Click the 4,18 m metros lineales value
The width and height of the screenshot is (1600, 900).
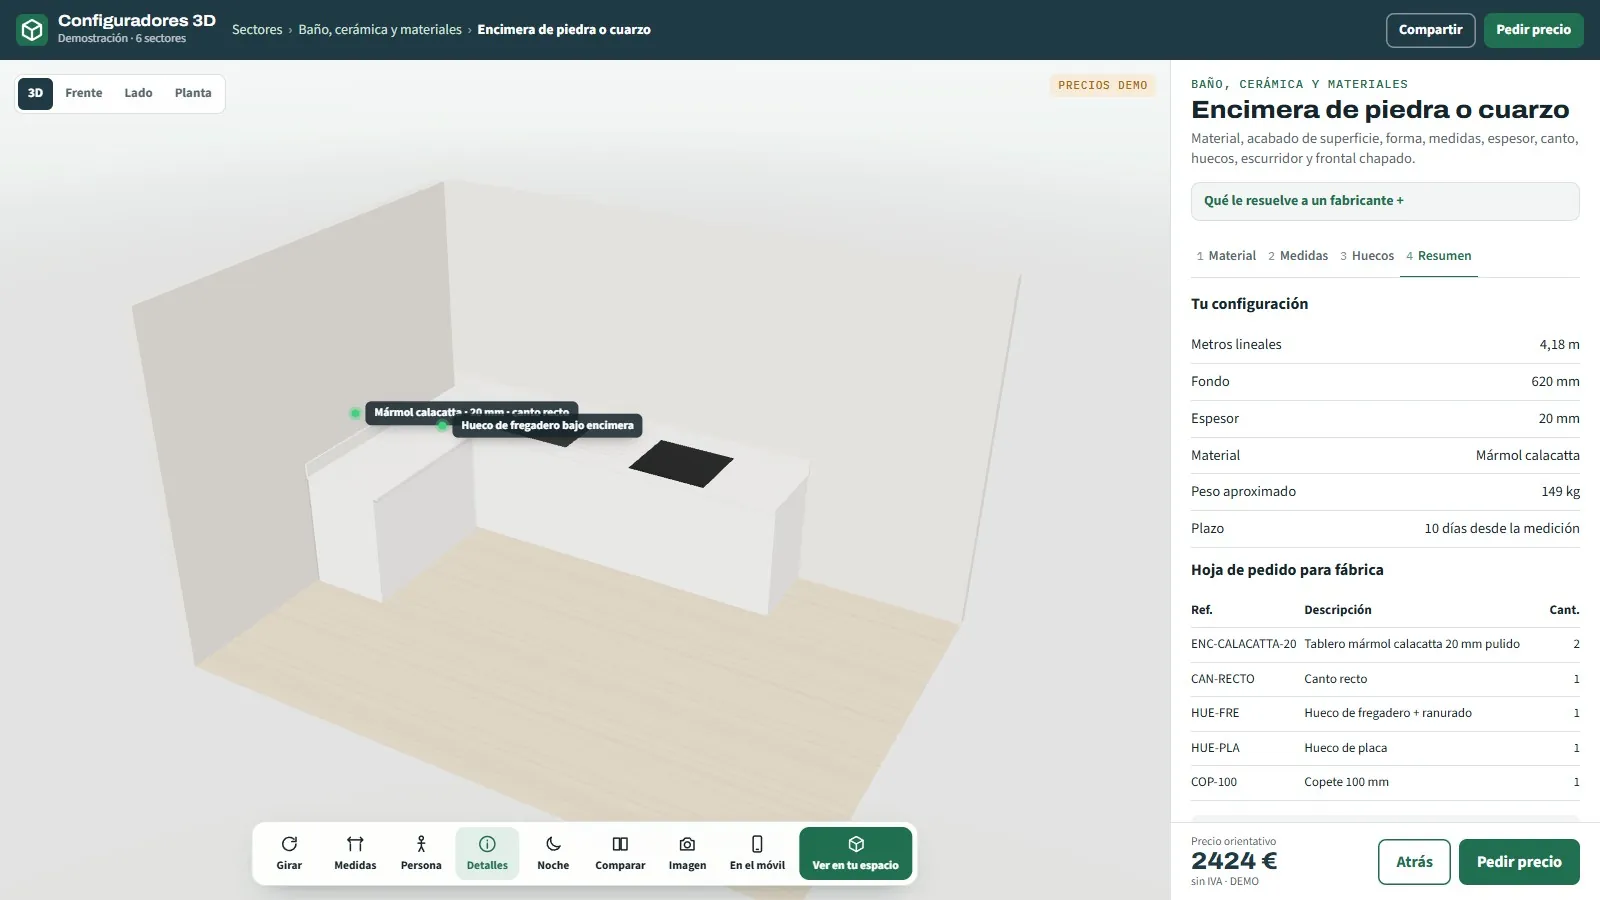click(1559, 345)
